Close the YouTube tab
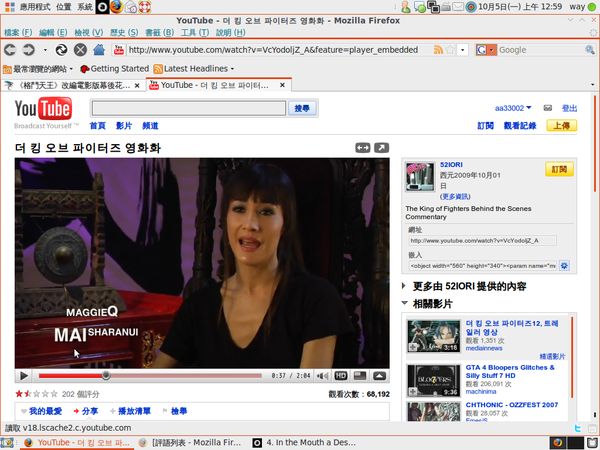Viewport: 600px width, 450px height. (282, 85)
